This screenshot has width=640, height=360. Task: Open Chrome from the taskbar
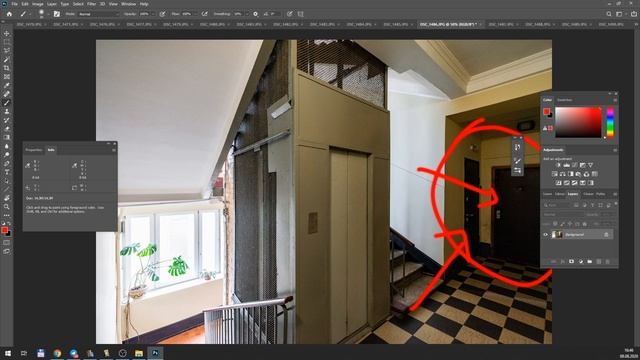[57, 353]
